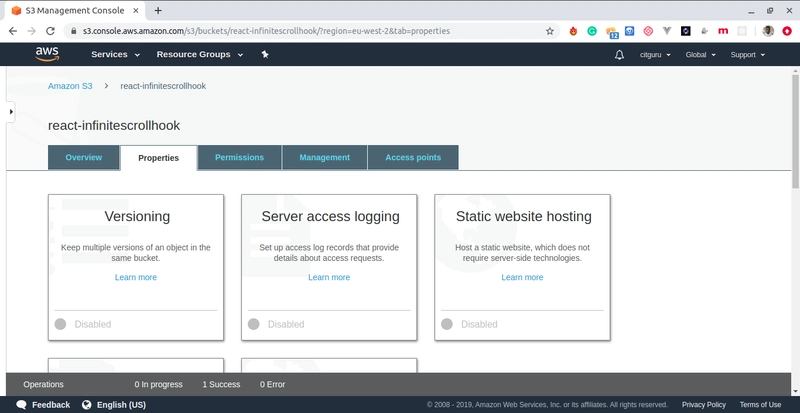Click the pink circular extension icon
This screenshot has width=800, height=413.
coord(648,31)
